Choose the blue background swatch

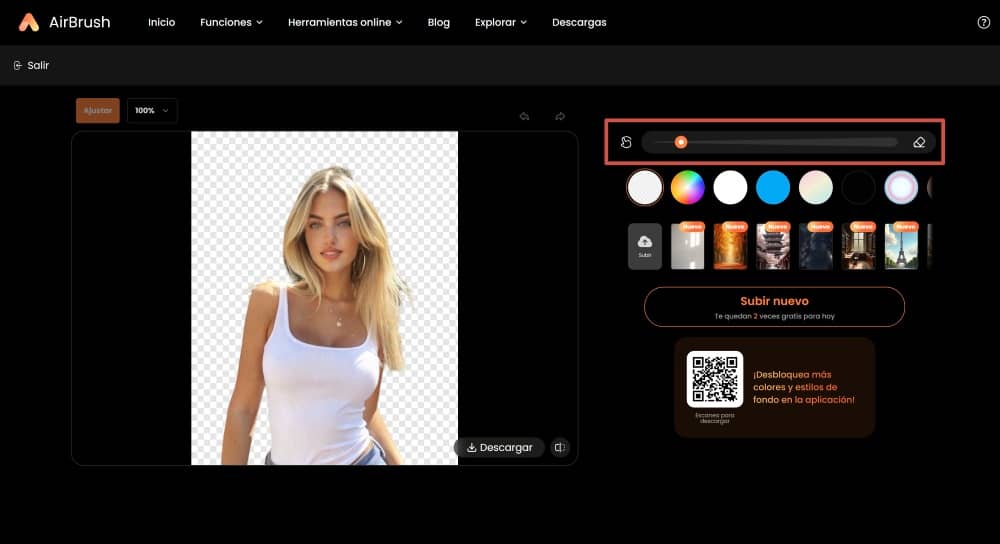(773, 187)
